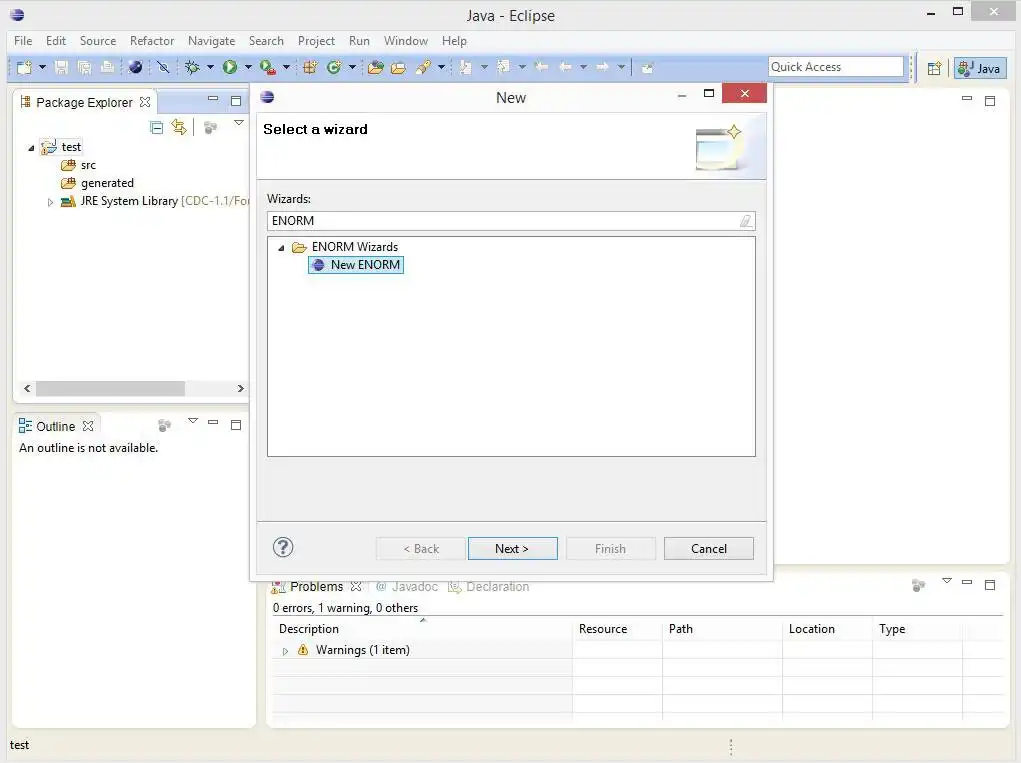
Task: Open the Source menu
Action: (x=98, y=40)
